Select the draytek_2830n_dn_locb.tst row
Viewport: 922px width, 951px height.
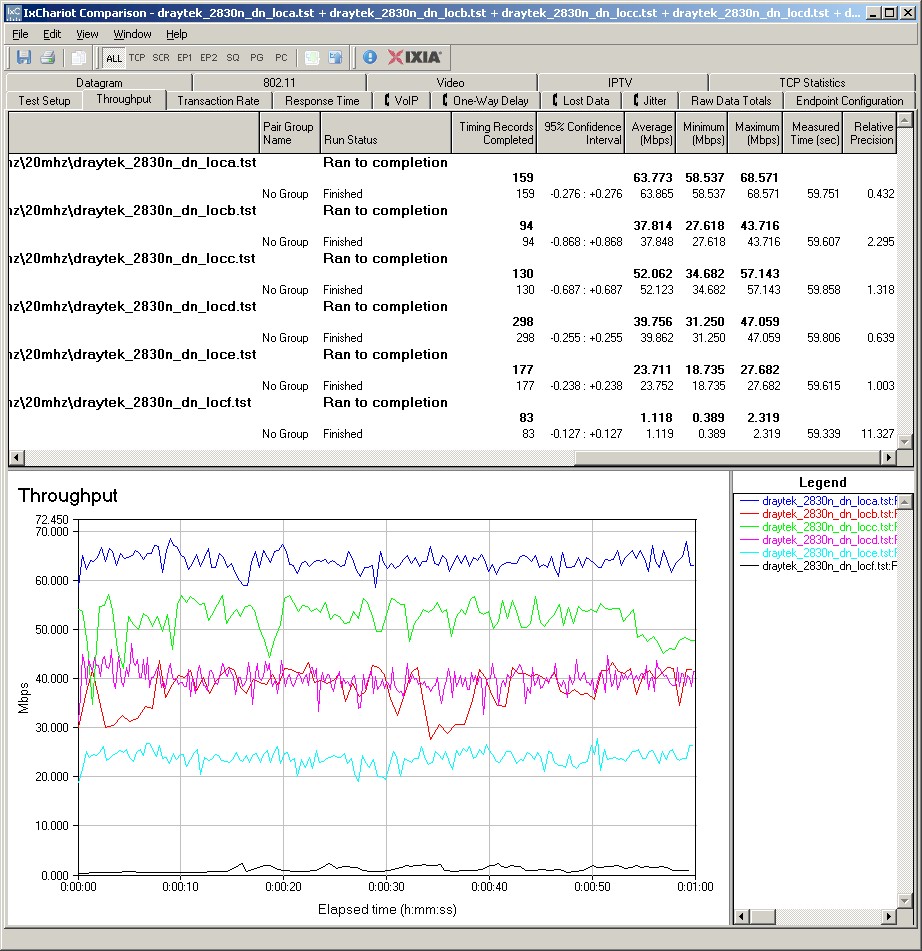pos(452,210)
